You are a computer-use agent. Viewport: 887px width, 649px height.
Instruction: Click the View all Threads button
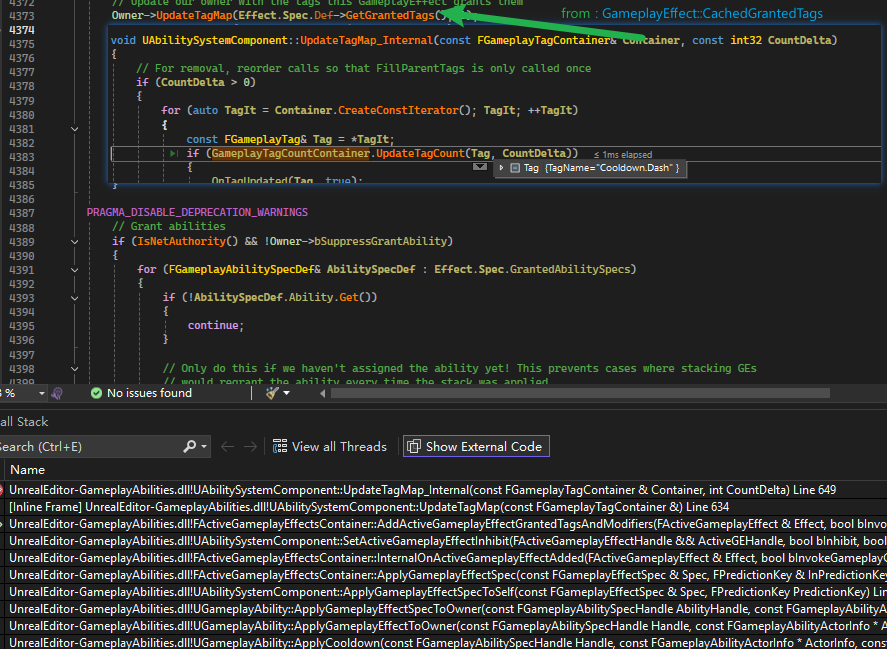tap(330, 446)
